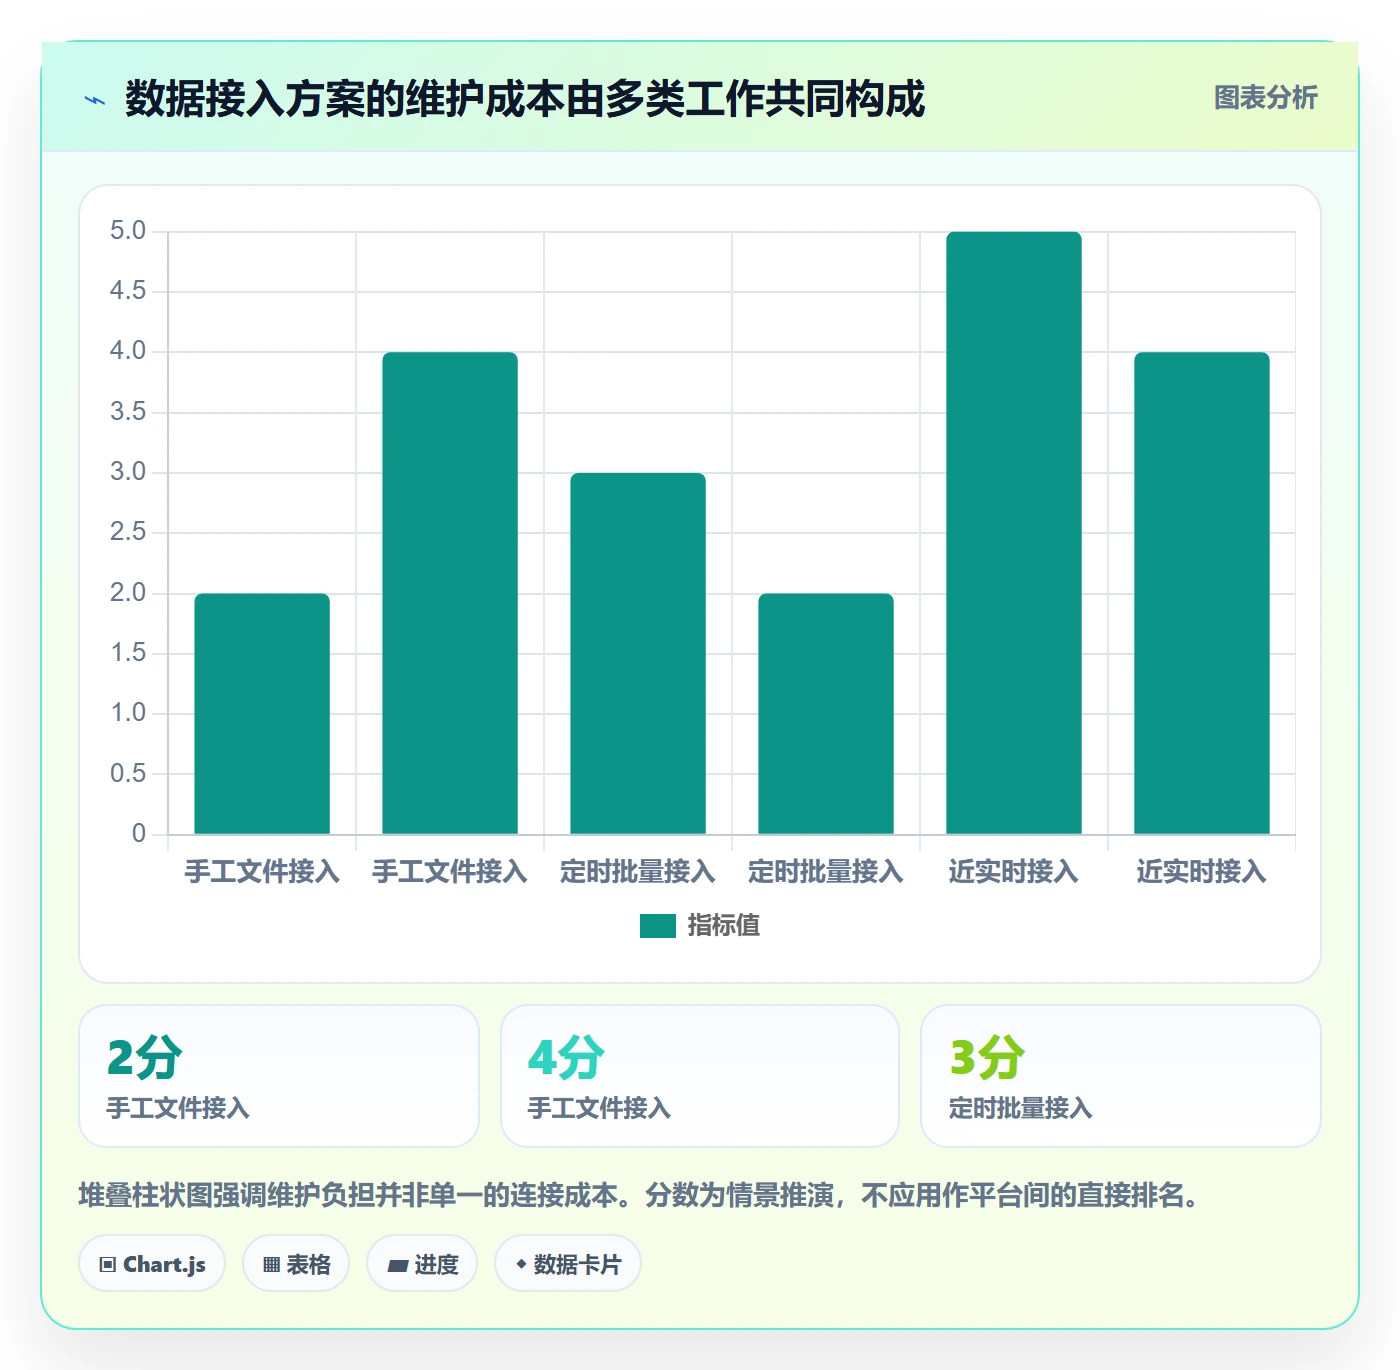Click the lightning bolt icon beside the title

(95, 100)
